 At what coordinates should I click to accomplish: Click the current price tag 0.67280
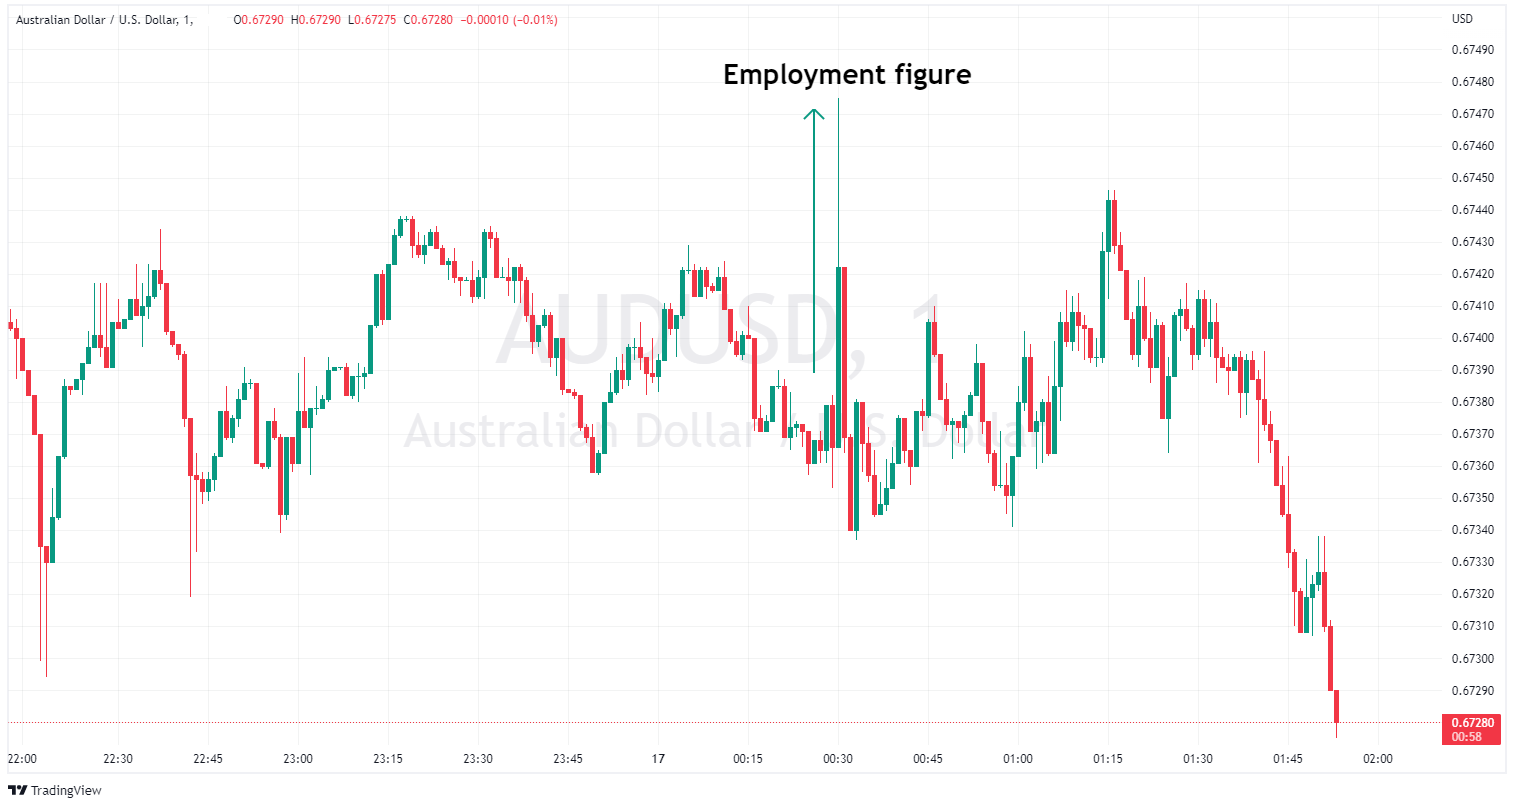[1472, 723]
